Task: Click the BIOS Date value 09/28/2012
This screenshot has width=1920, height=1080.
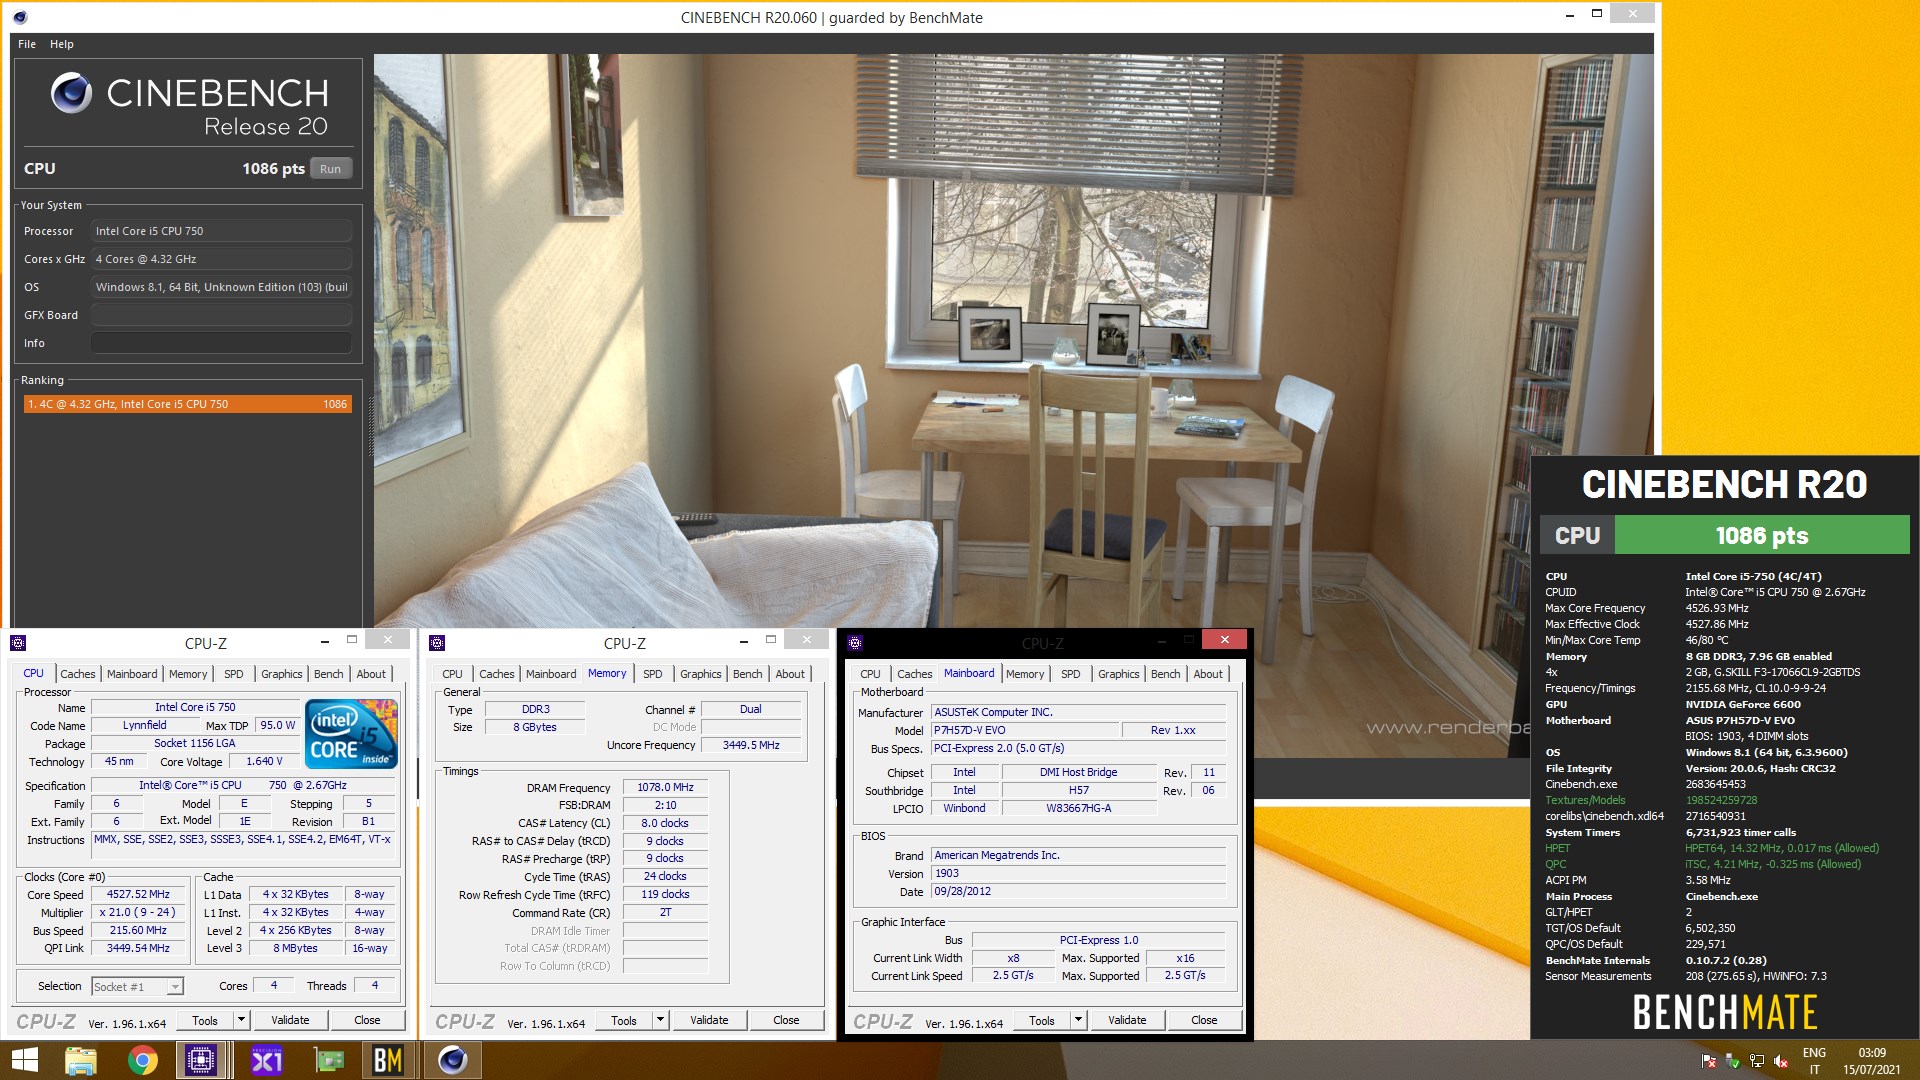Action: pos(1078,891)
